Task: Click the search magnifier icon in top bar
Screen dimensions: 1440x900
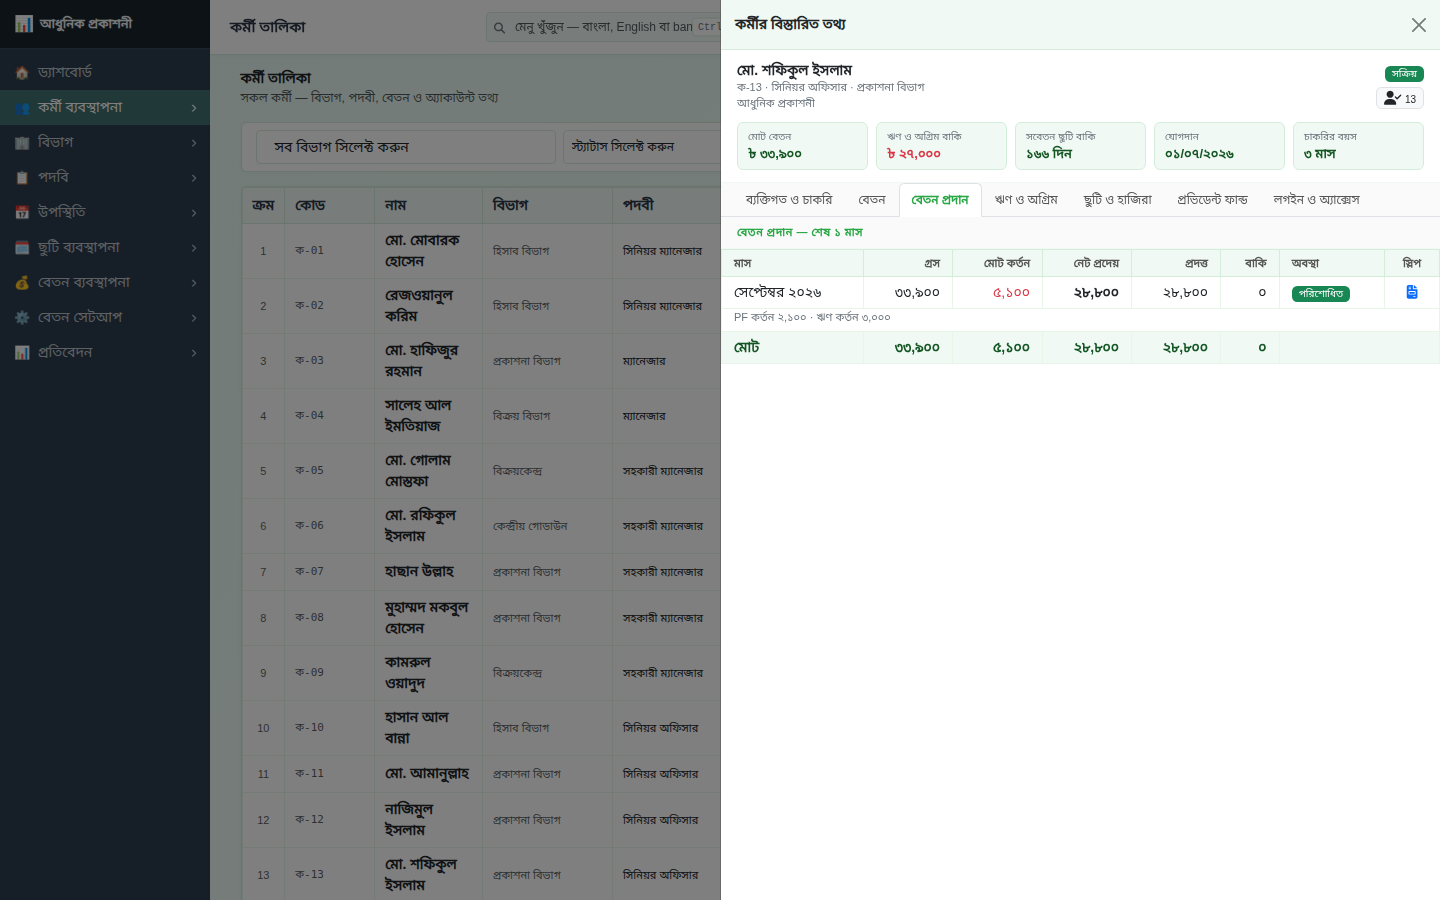Action: 499,27
